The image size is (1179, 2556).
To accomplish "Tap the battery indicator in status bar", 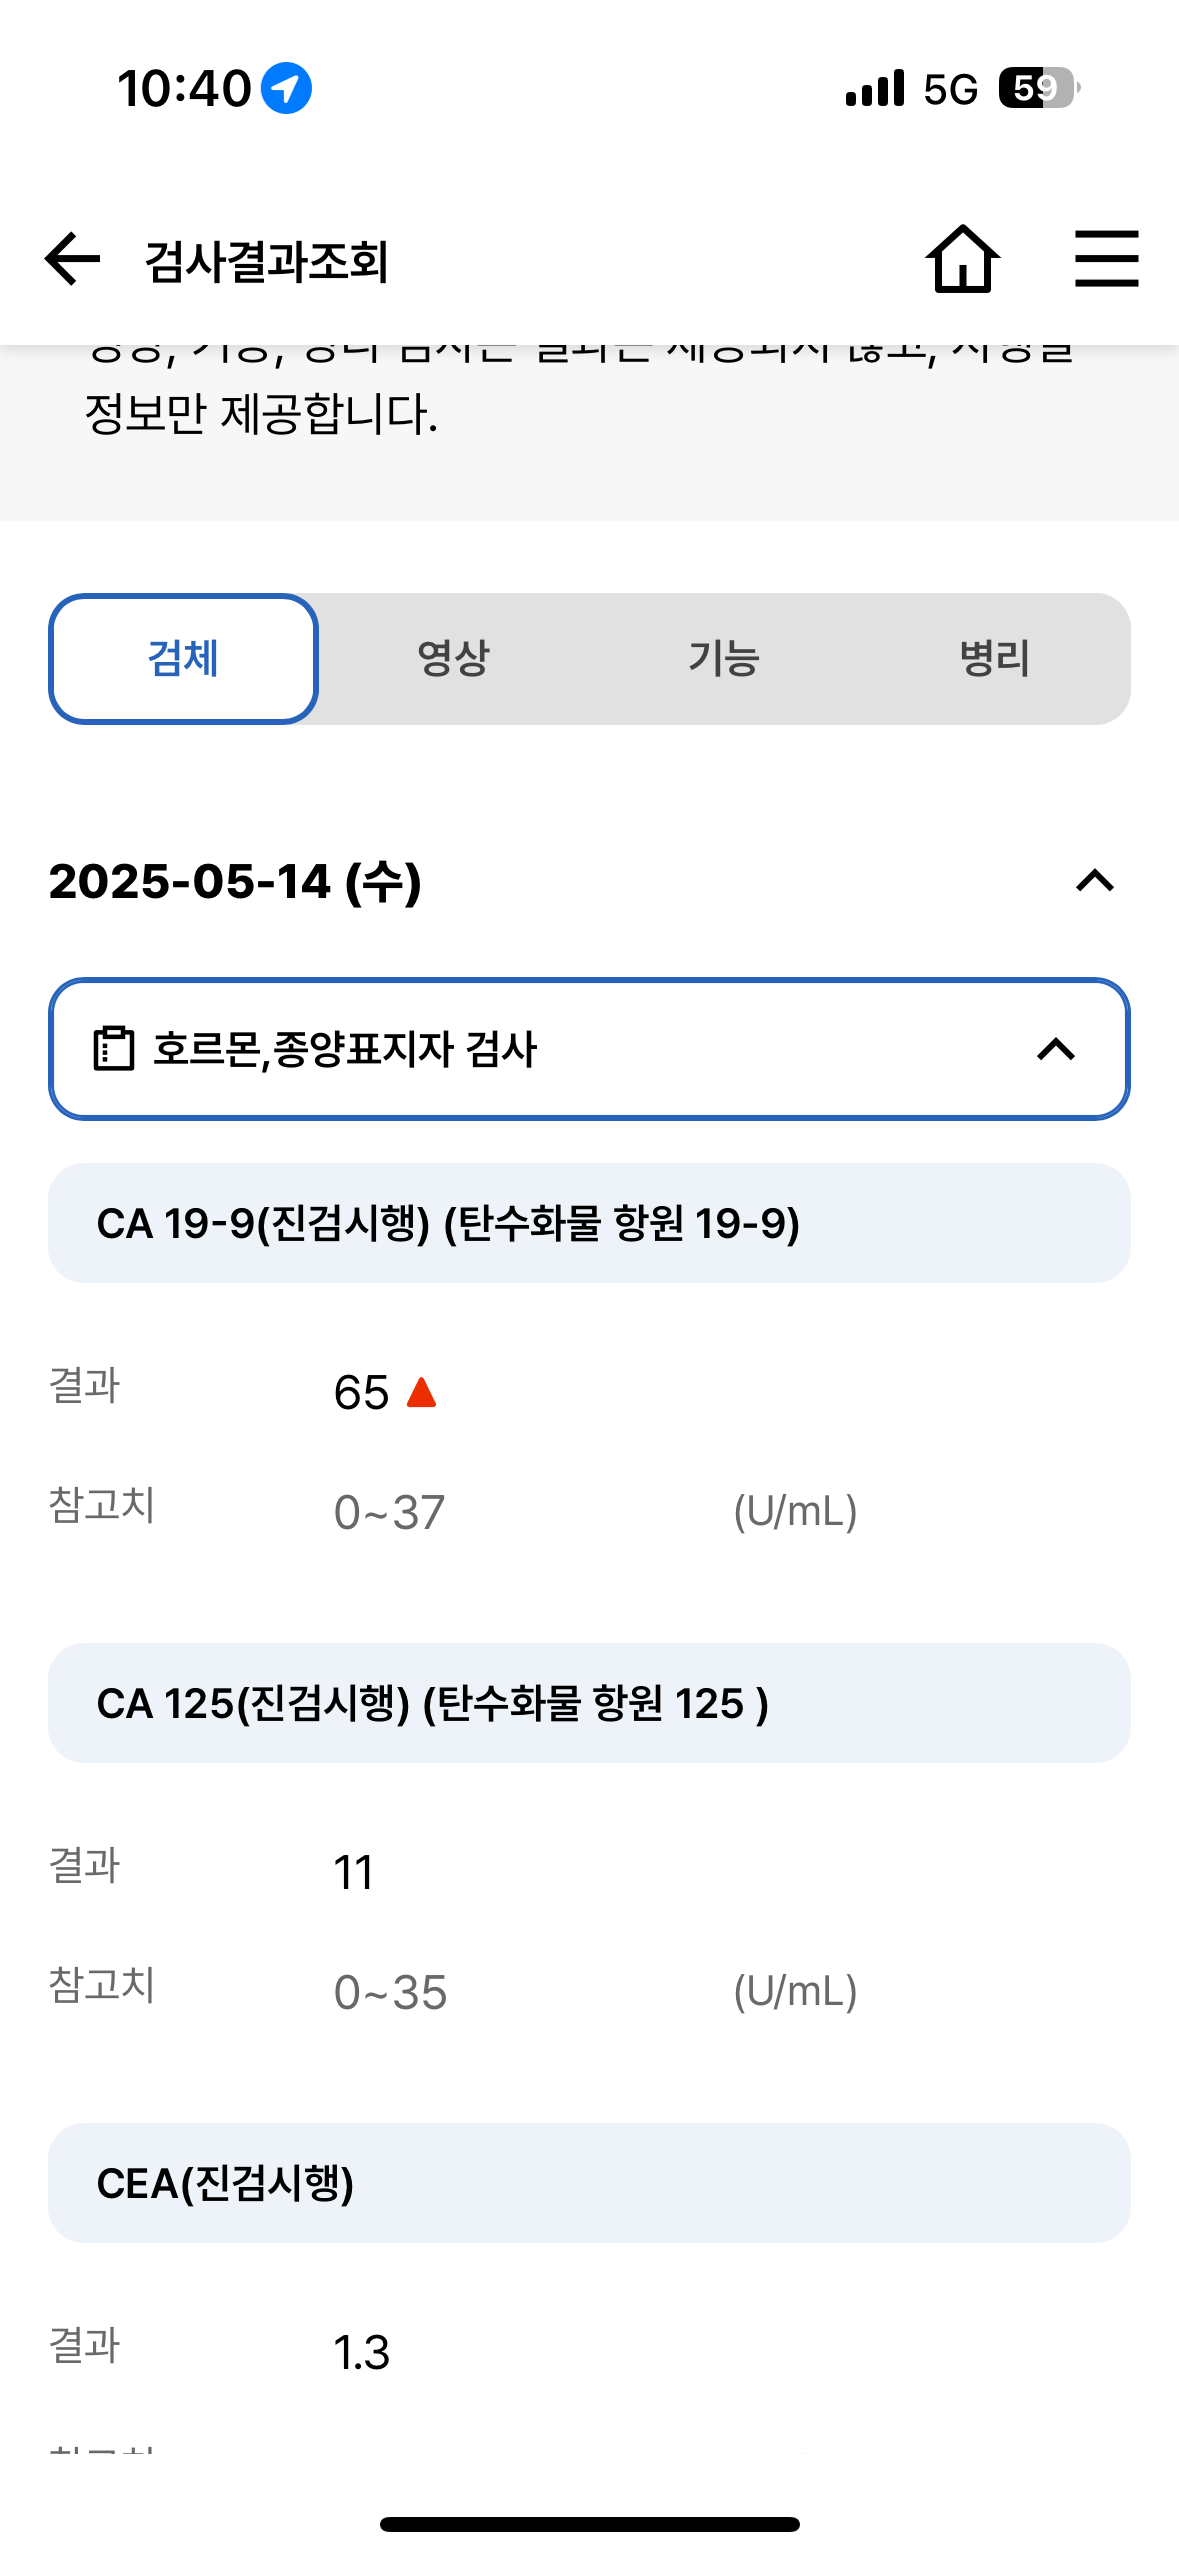I will (x=1039, y=88).
